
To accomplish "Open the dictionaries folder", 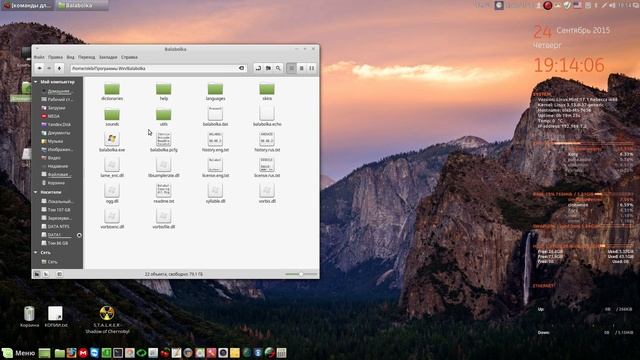I will (x=112, y=92).
